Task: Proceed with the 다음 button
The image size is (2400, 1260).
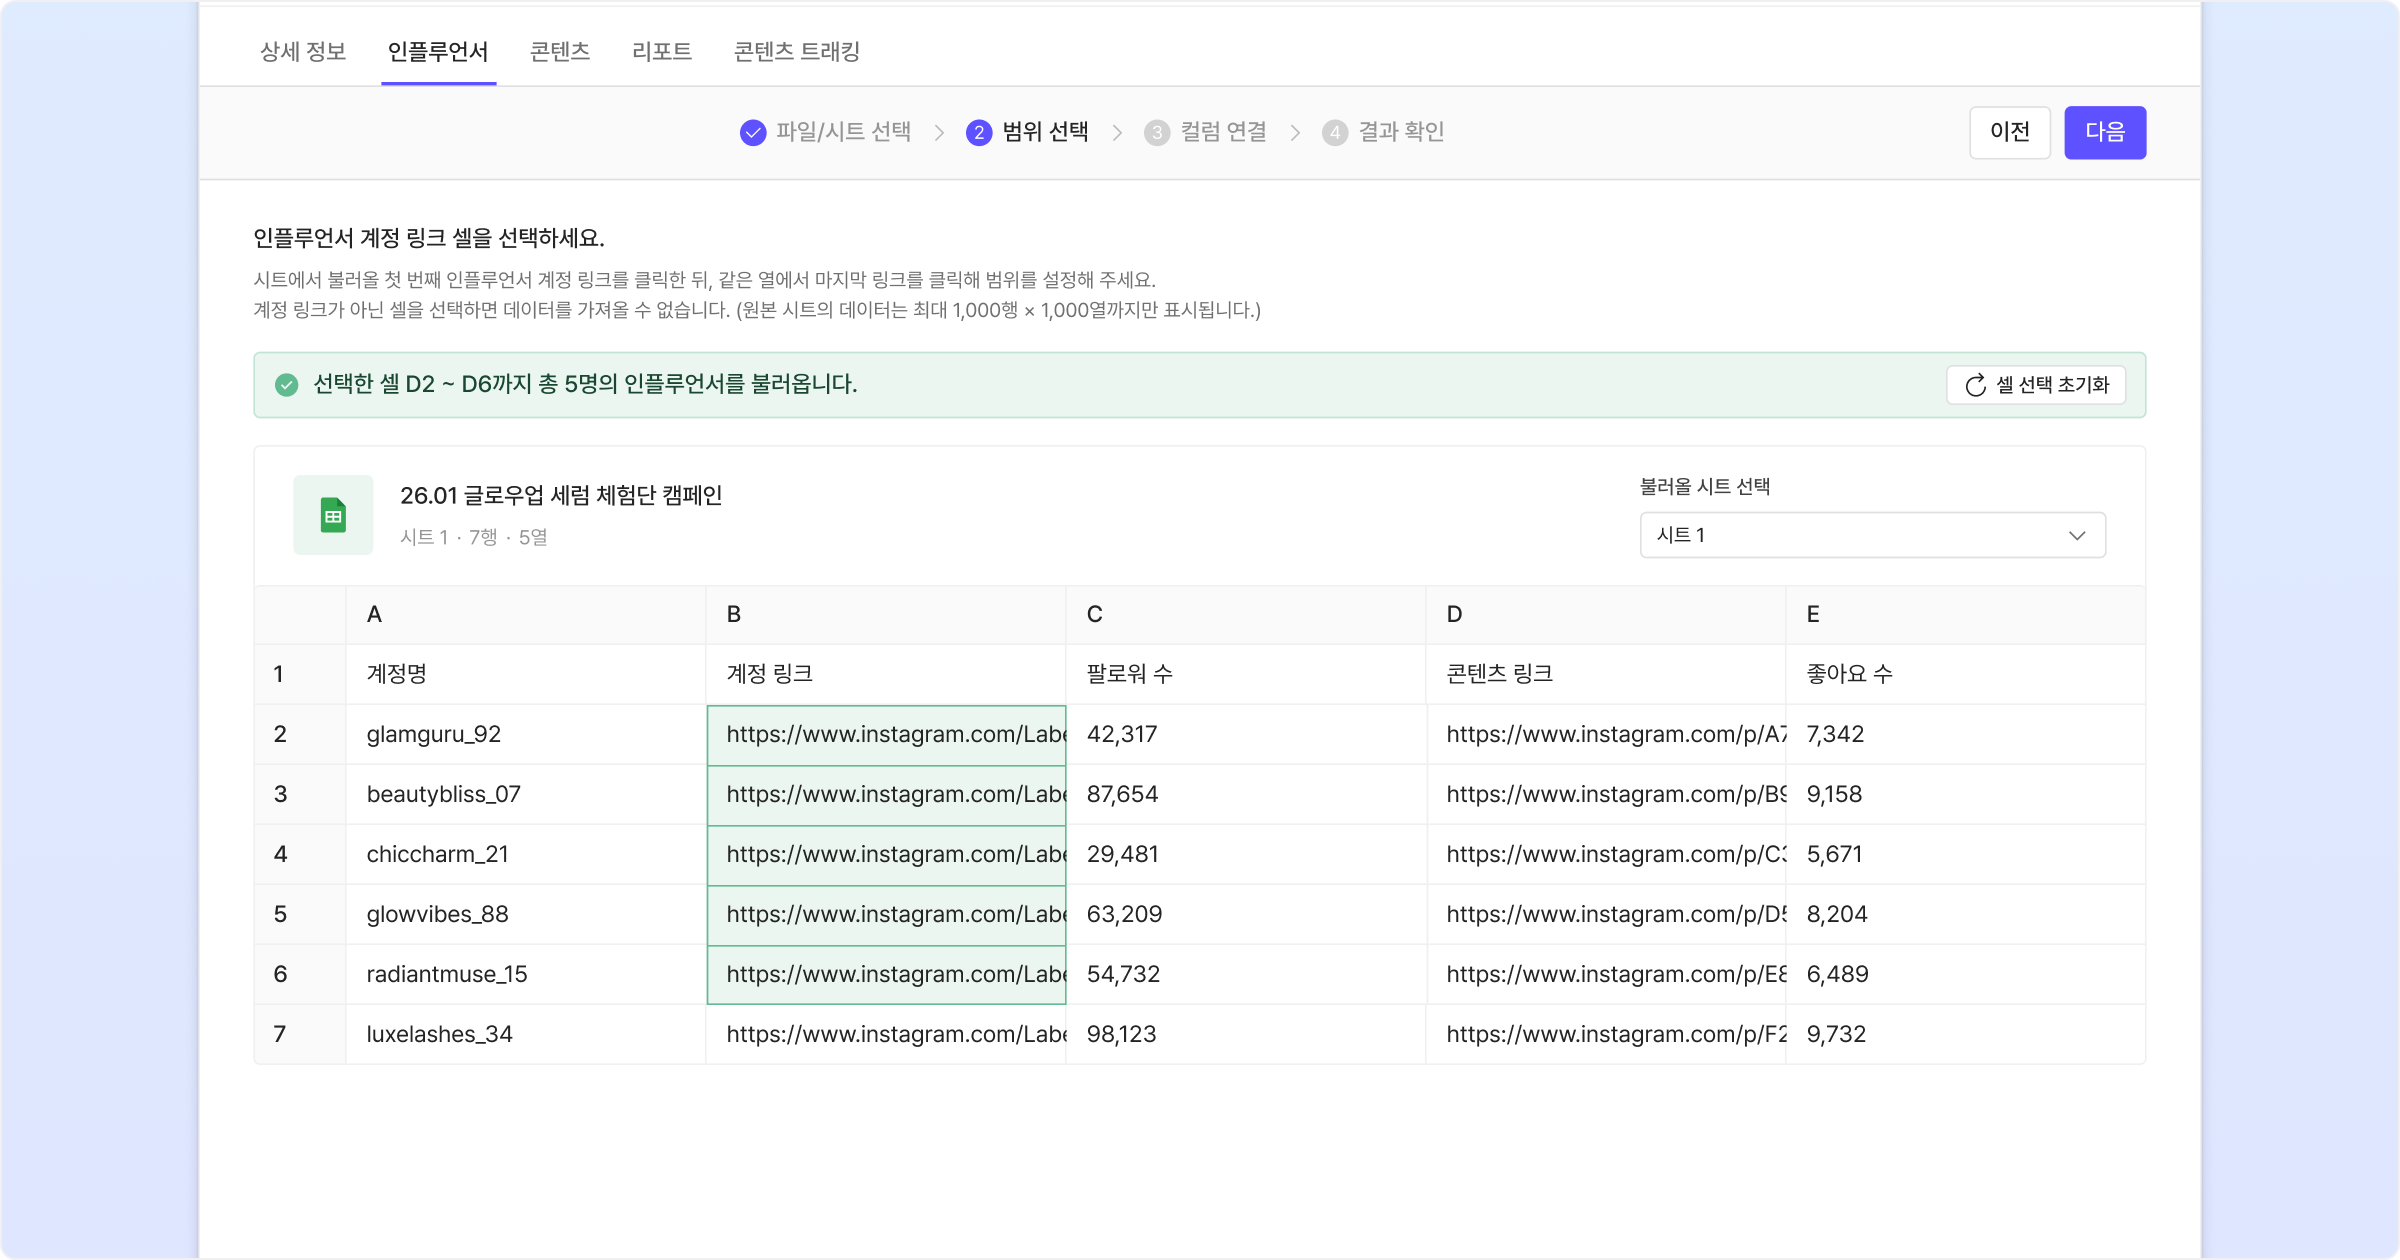Action: click(2105, 132)
